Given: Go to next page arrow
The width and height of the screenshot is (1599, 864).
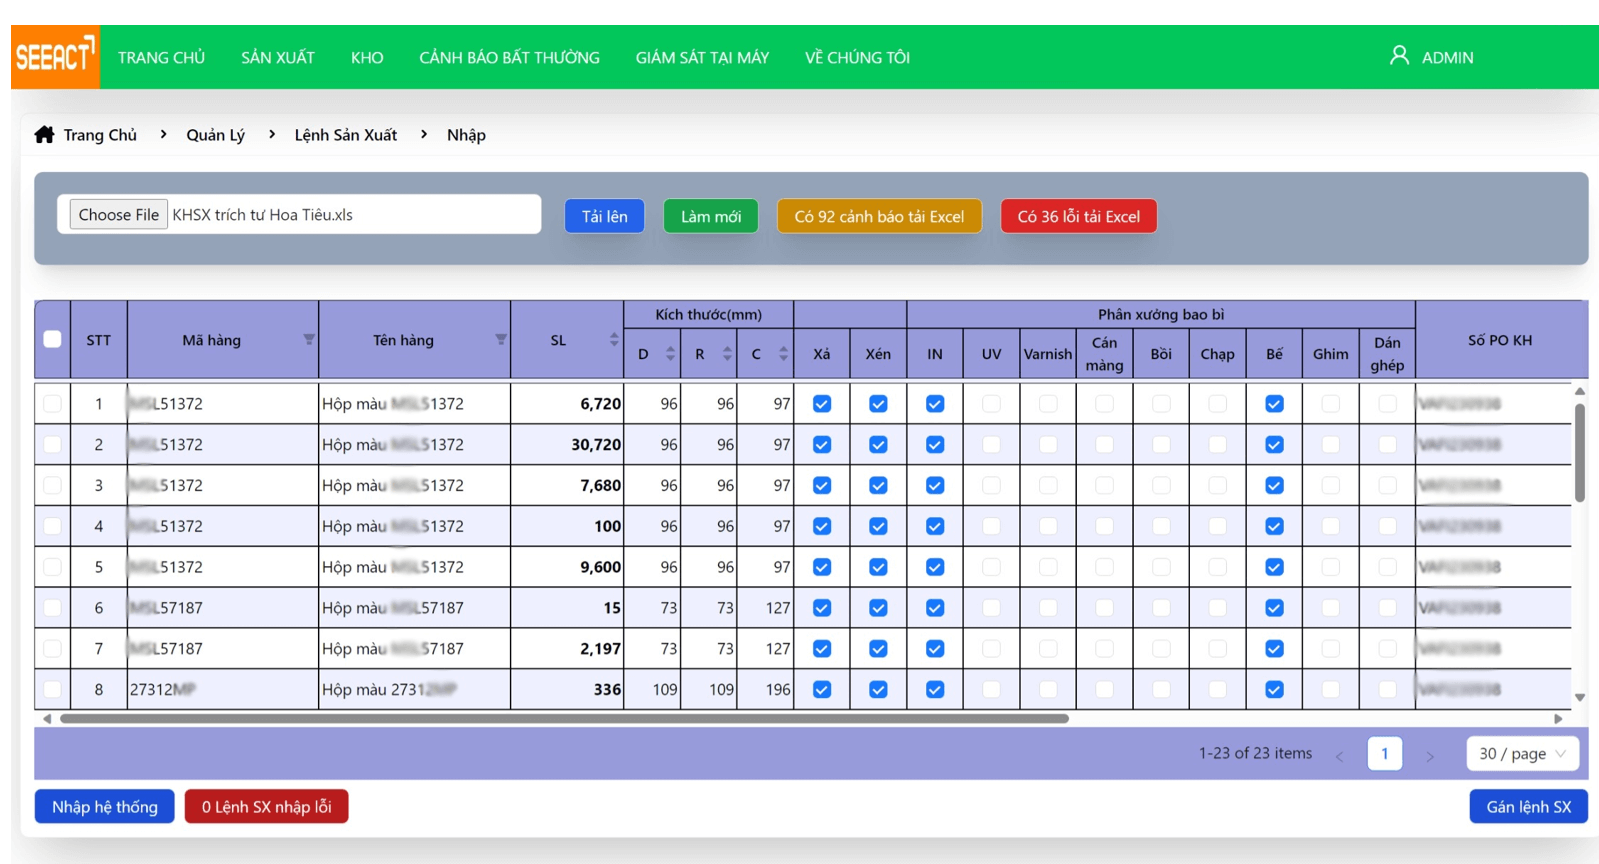Looking at the screenshot, I should [x=1430, y=756].
